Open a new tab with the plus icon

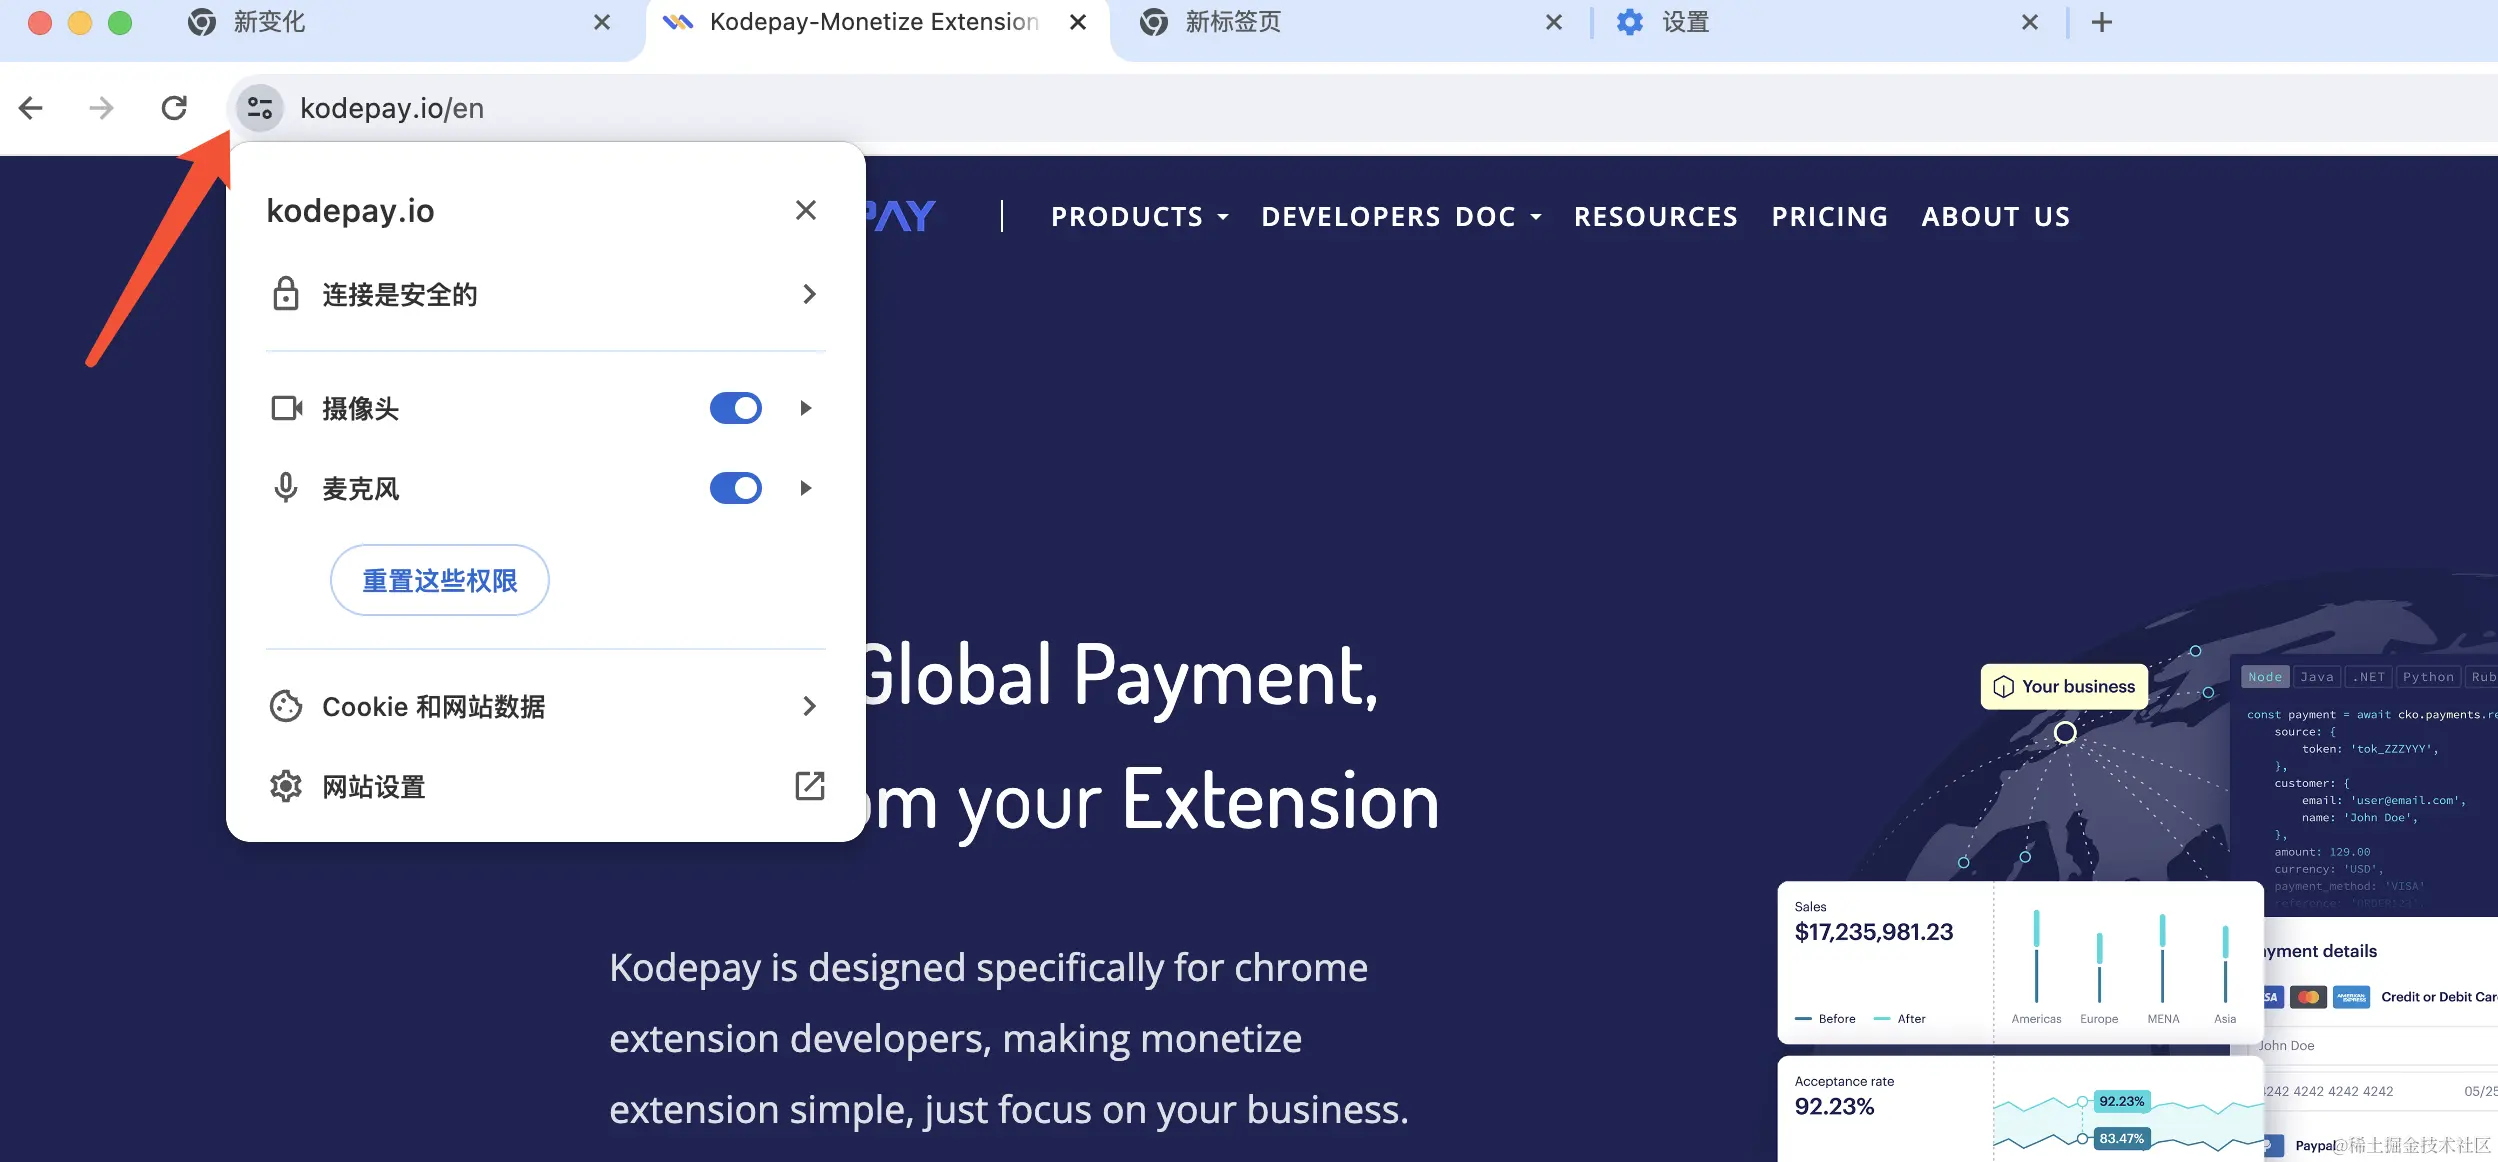(x=2102, y=22)
